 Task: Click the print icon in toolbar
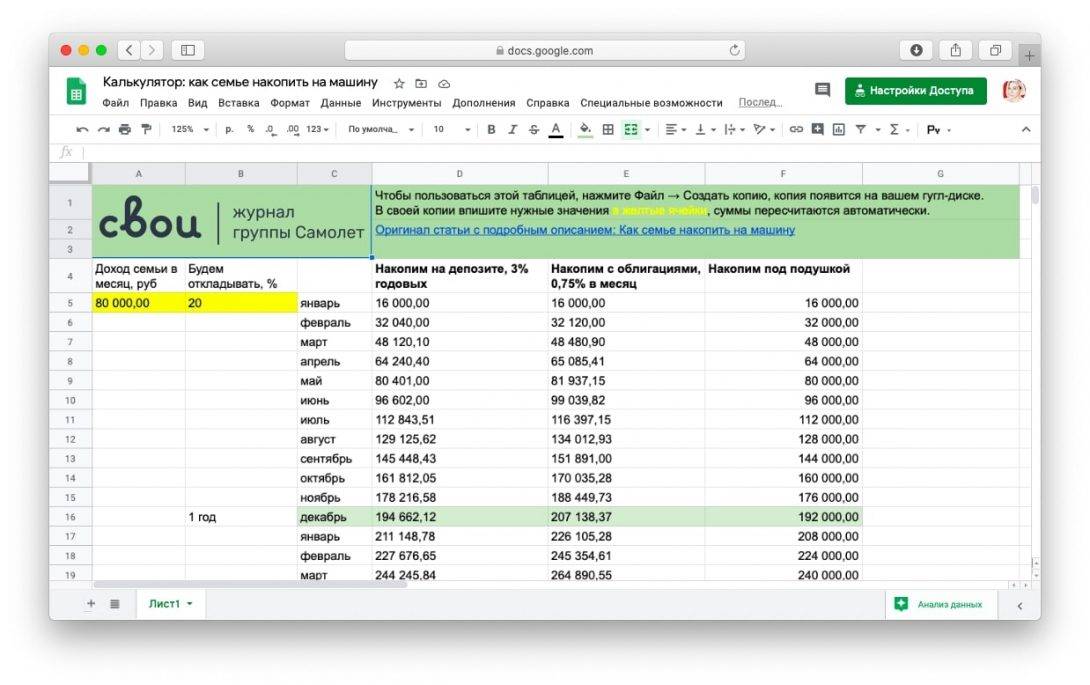coord(124,129)
